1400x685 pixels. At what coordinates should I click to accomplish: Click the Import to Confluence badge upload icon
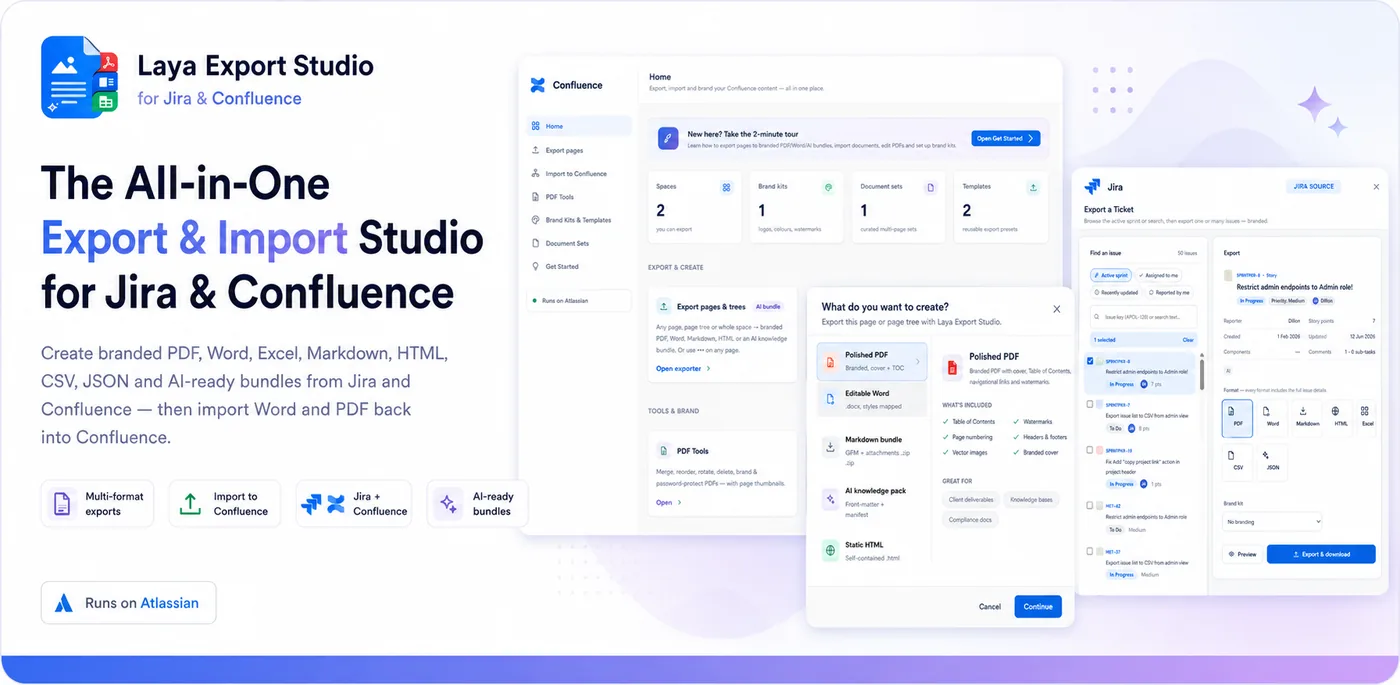click(x=190, y=503)
